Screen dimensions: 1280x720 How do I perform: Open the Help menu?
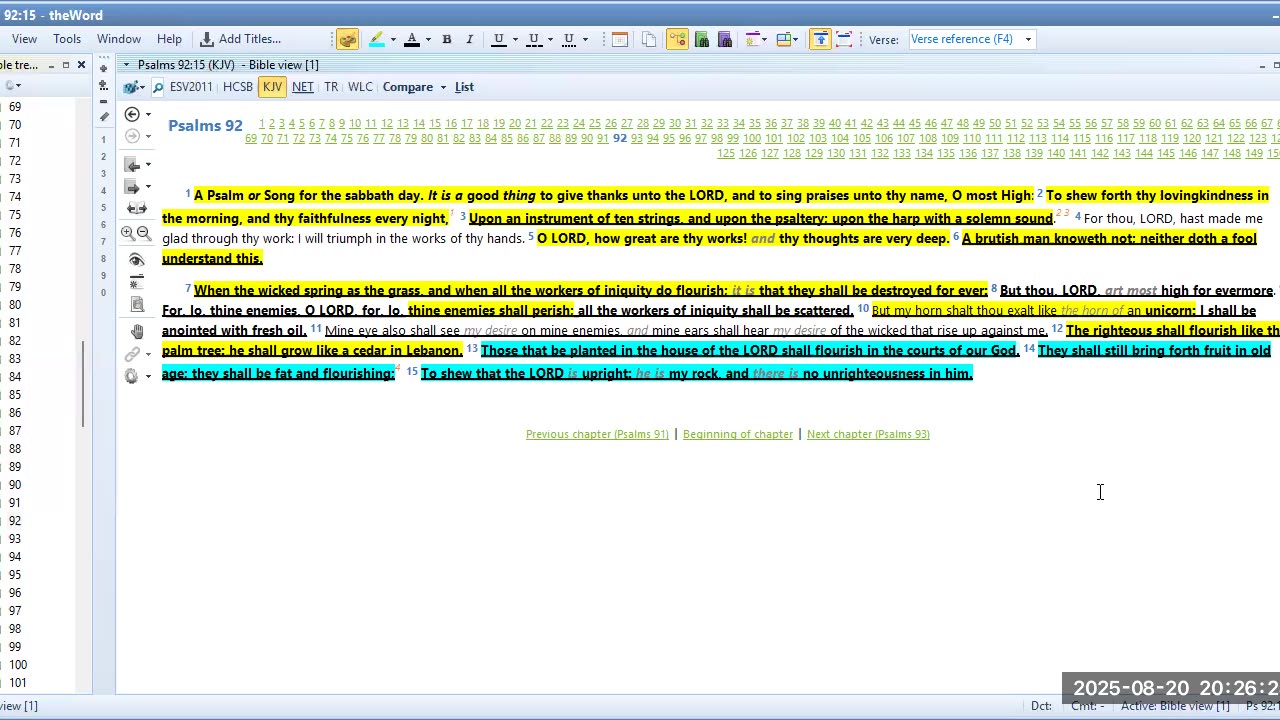169,39
